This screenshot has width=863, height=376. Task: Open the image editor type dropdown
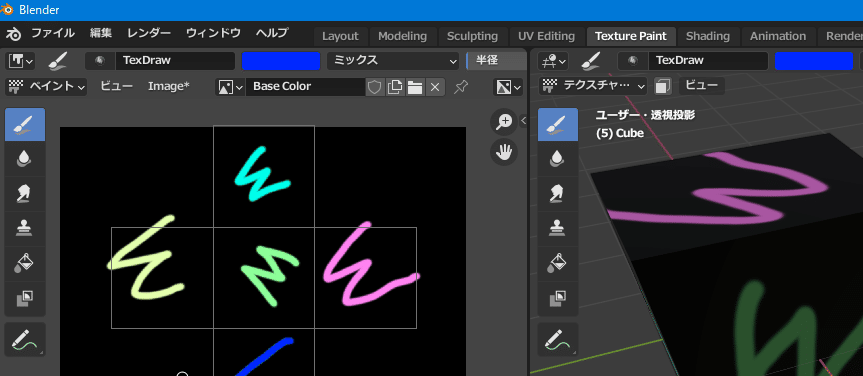click(x=21, y=61)
